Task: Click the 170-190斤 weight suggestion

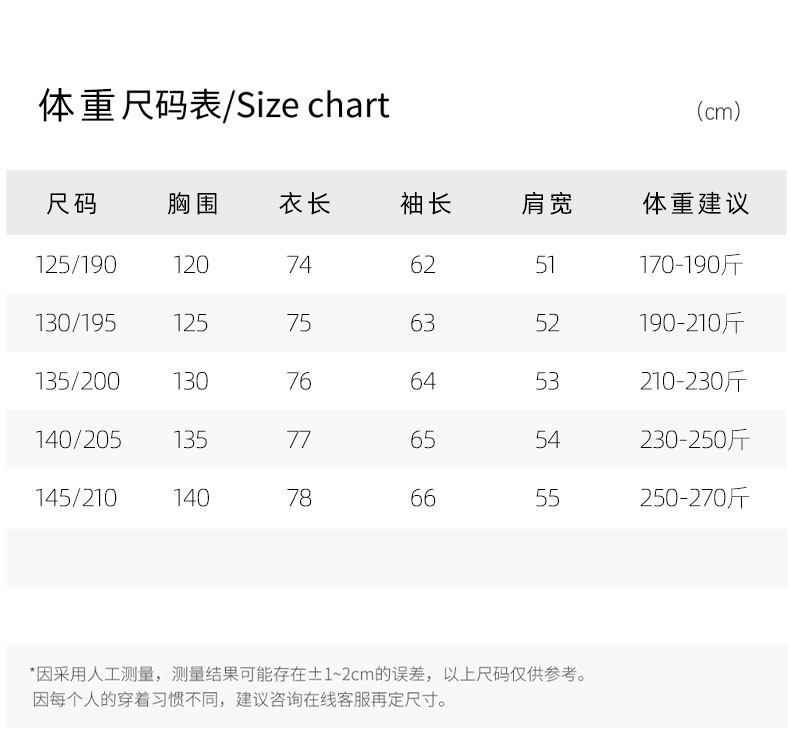Action: tap(692, 265)
